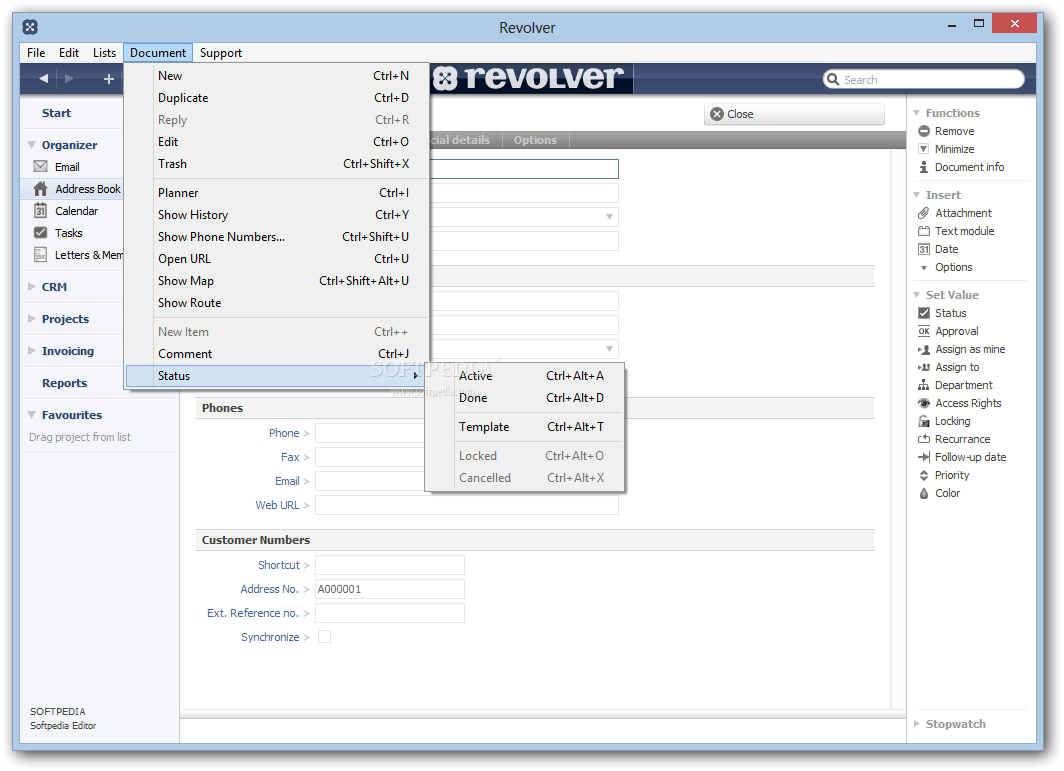Click the Web URL label link

pyautogui.click(x=277, y=505)
